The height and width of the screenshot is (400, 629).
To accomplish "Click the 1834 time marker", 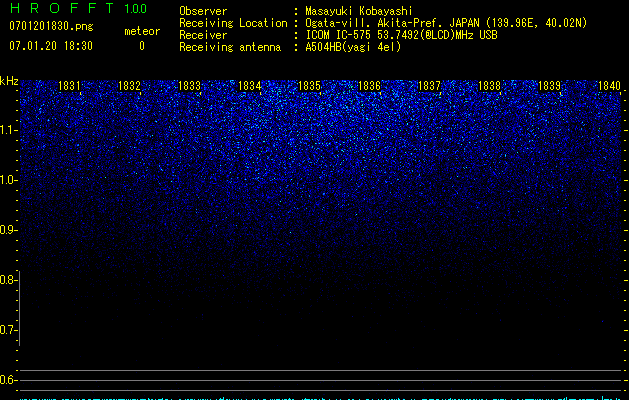I will coord(250,86).
